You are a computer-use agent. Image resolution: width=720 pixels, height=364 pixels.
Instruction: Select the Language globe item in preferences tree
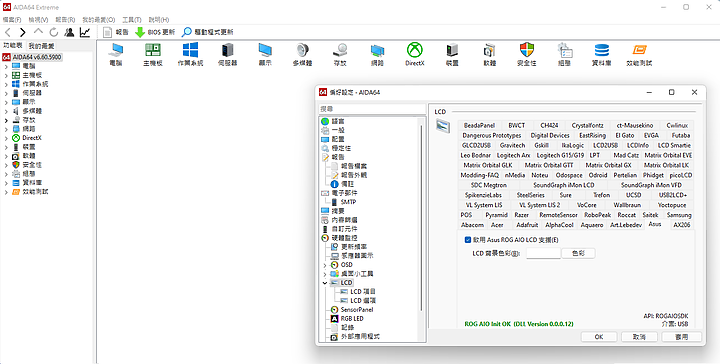click(338, 121)
